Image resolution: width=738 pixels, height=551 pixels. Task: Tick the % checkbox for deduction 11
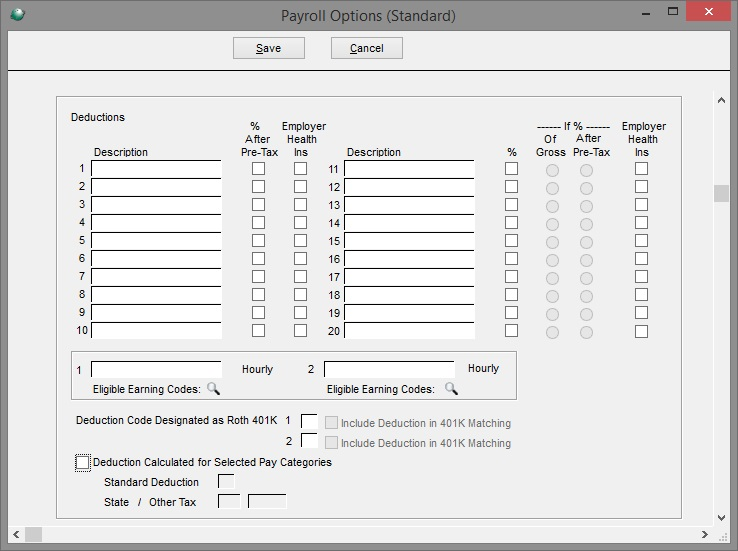512,168
